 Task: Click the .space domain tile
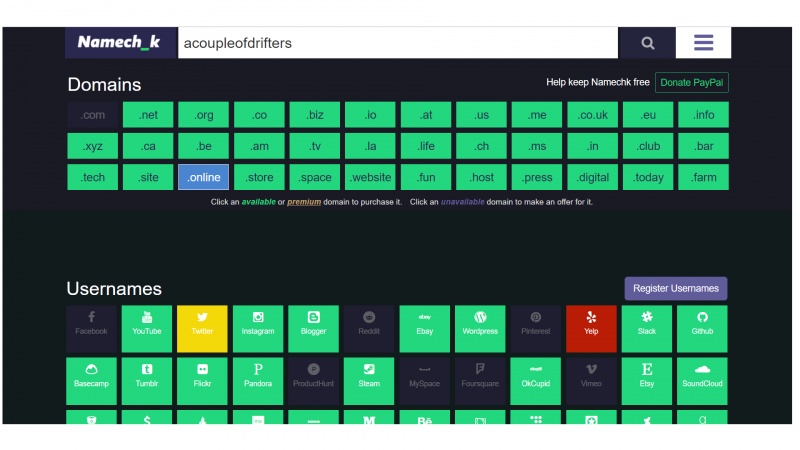tap(315, 177)
